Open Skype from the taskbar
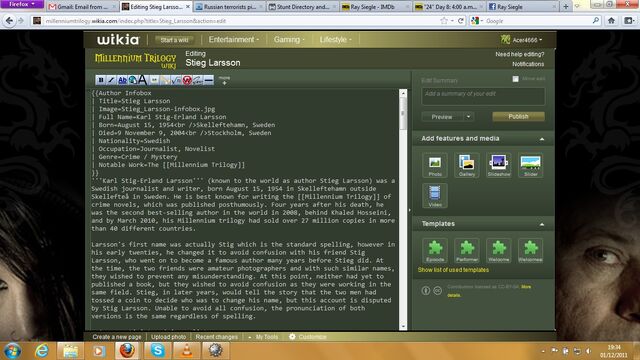 point(157,351)
